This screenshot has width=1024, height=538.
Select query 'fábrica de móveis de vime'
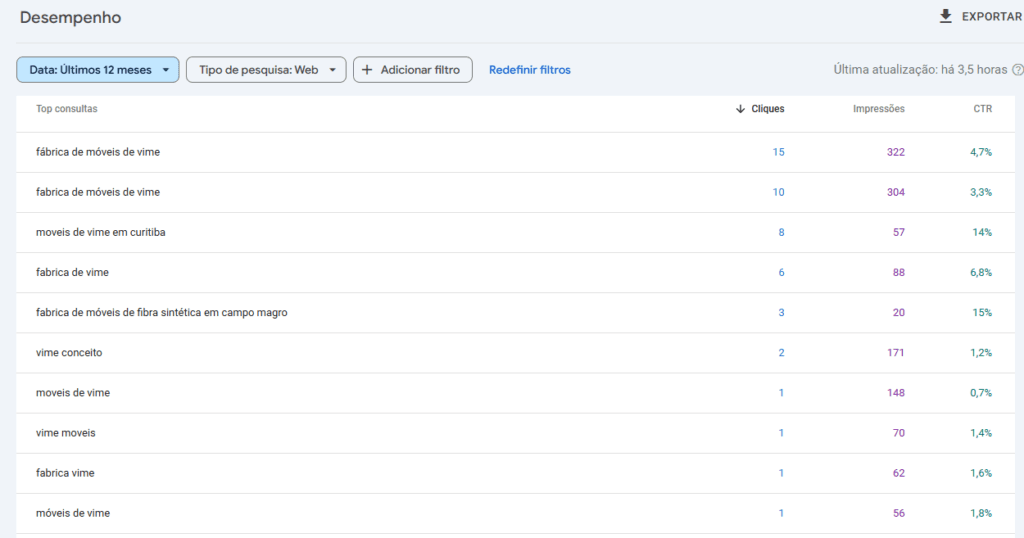click(x=98, y=152)
